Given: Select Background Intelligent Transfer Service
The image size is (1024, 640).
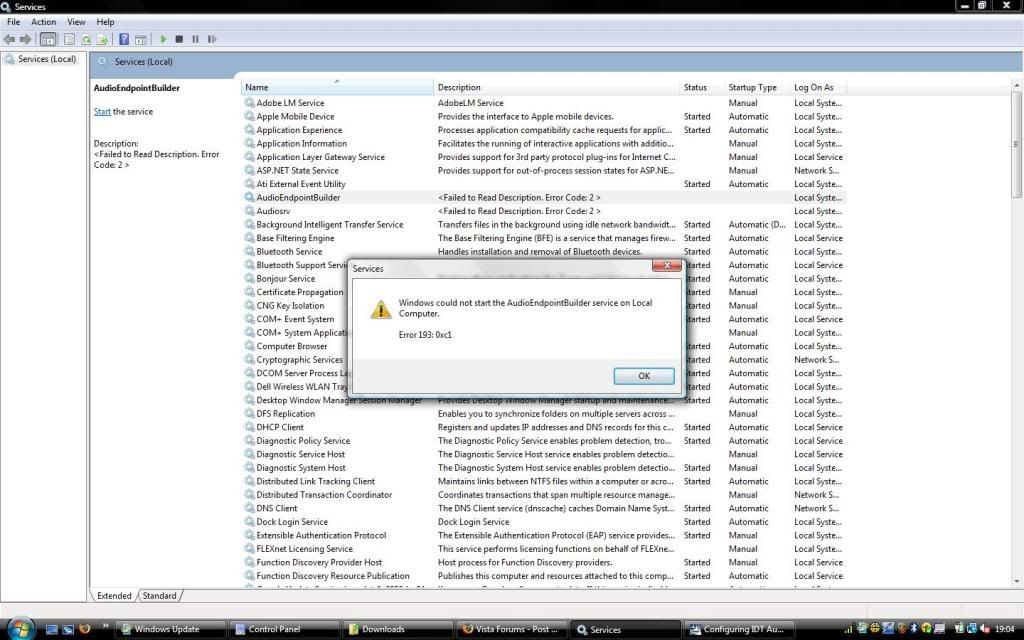Looking at the screenshot, I should pos(330,225).
